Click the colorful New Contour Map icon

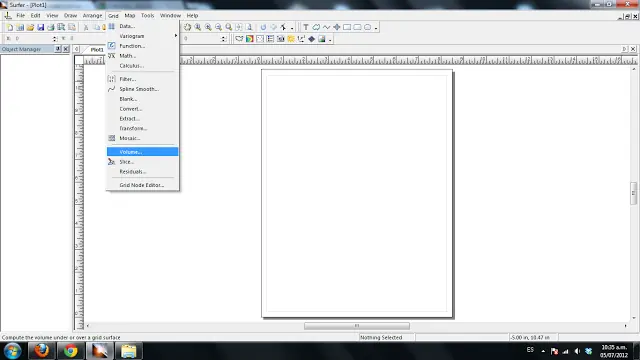click(249, 39)
